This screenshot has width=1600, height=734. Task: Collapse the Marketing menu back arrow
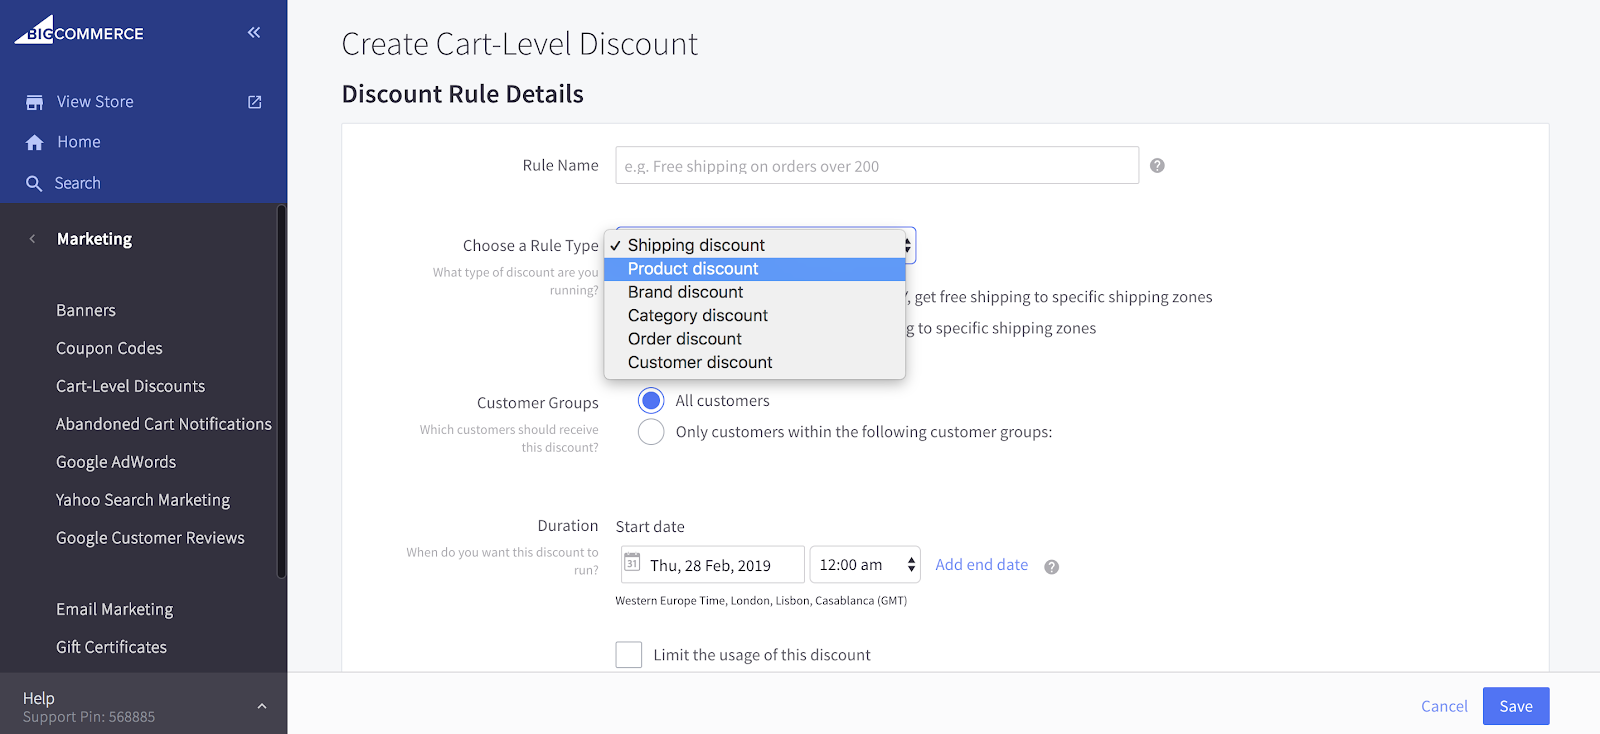click(32, 239)
